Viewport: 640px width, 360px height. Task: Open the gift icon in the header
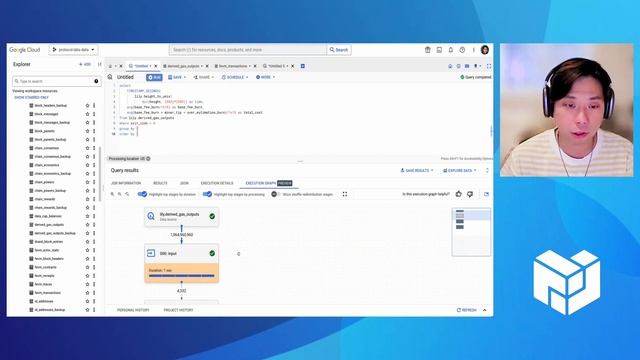pyautogui.click(x=428, y=50)
